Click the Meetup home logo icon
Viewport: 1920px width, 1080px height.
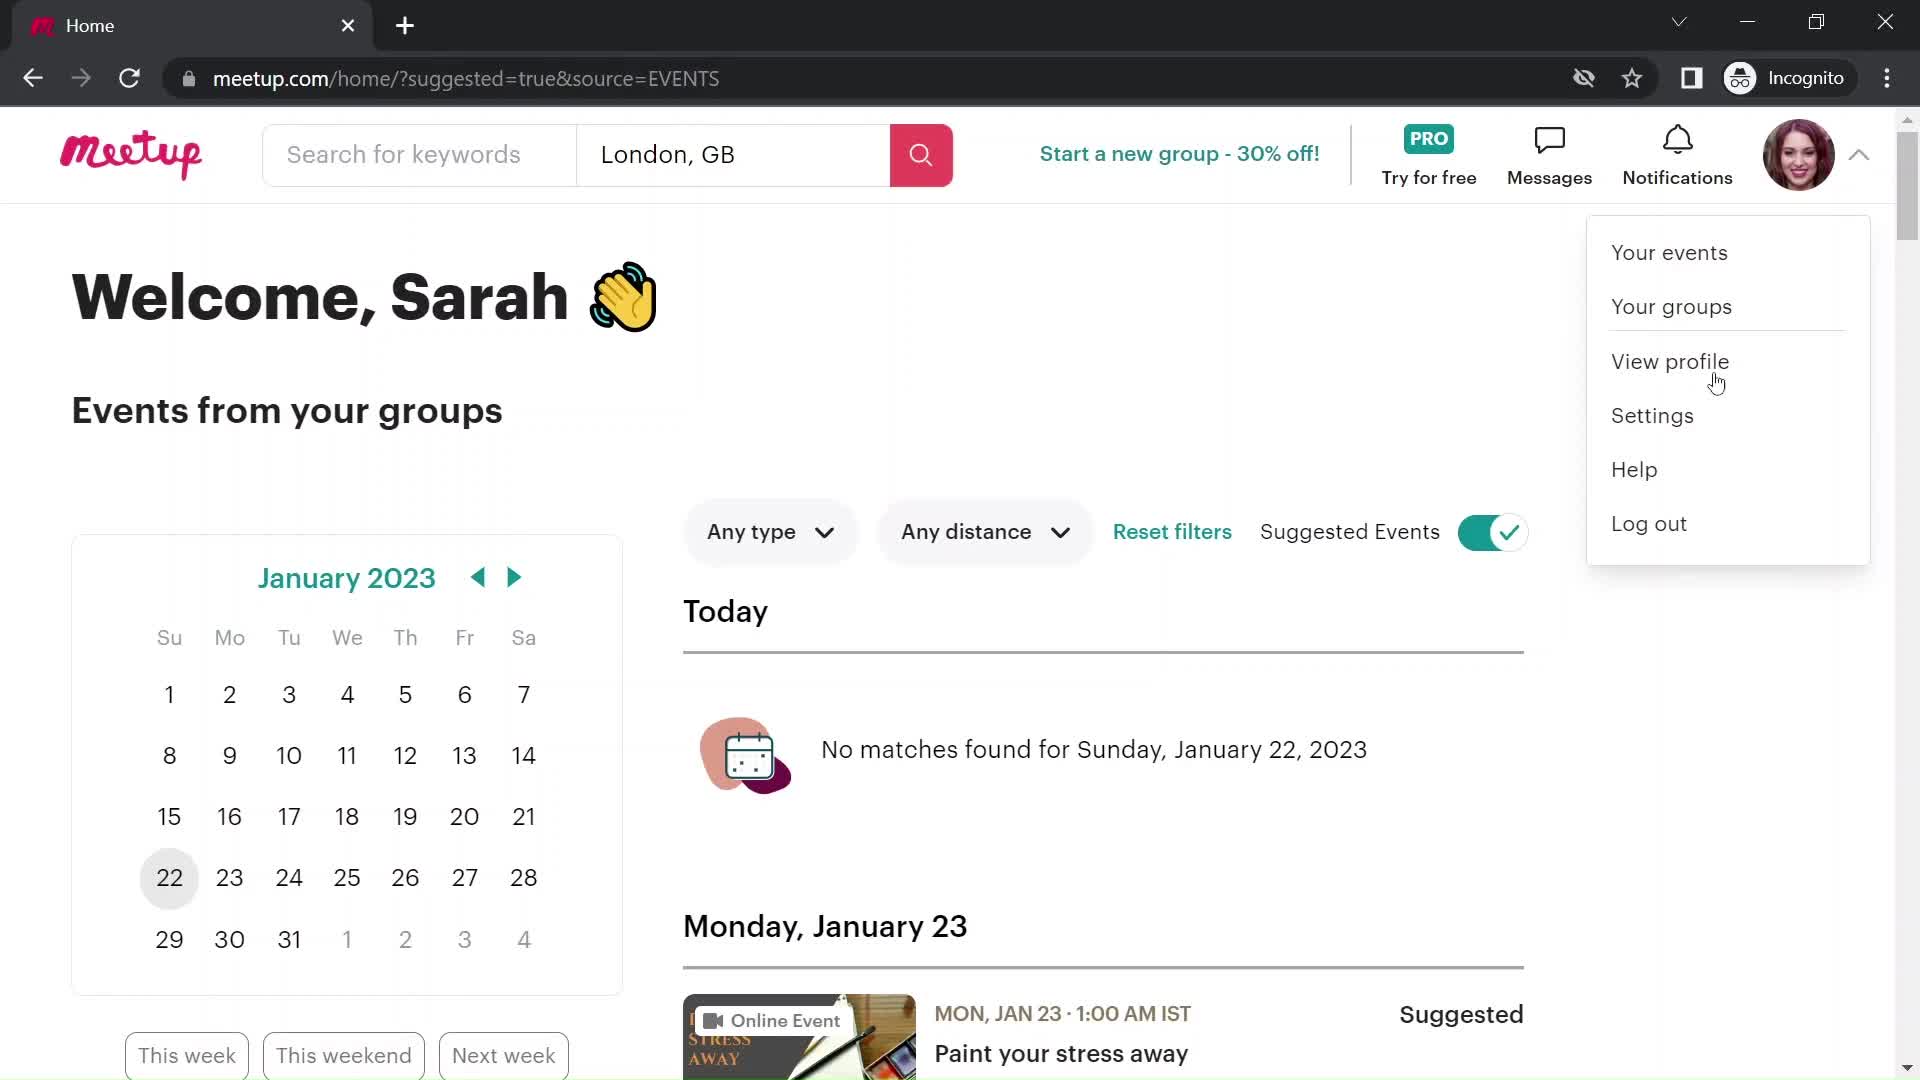[x=131, y=154]
